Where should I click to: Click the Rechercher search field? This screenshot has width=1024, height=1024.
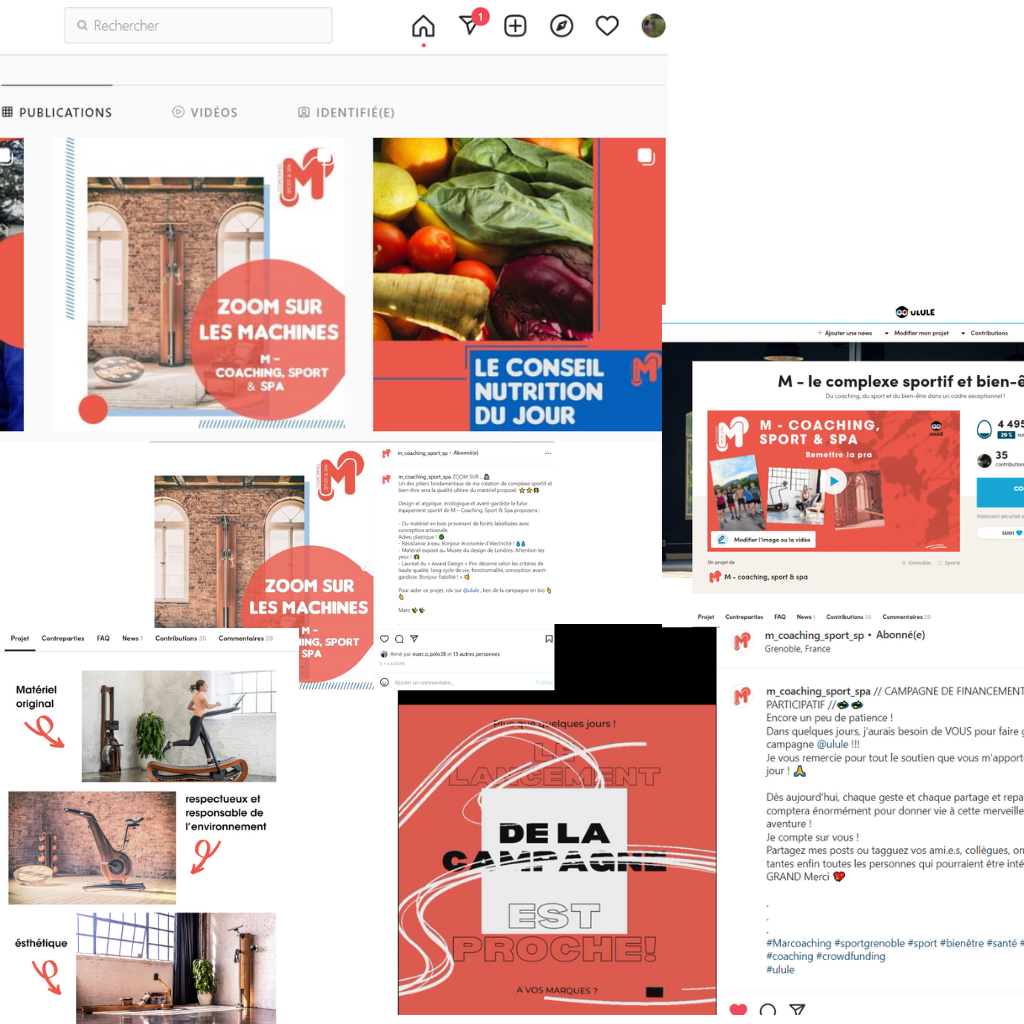pos(198,25)
